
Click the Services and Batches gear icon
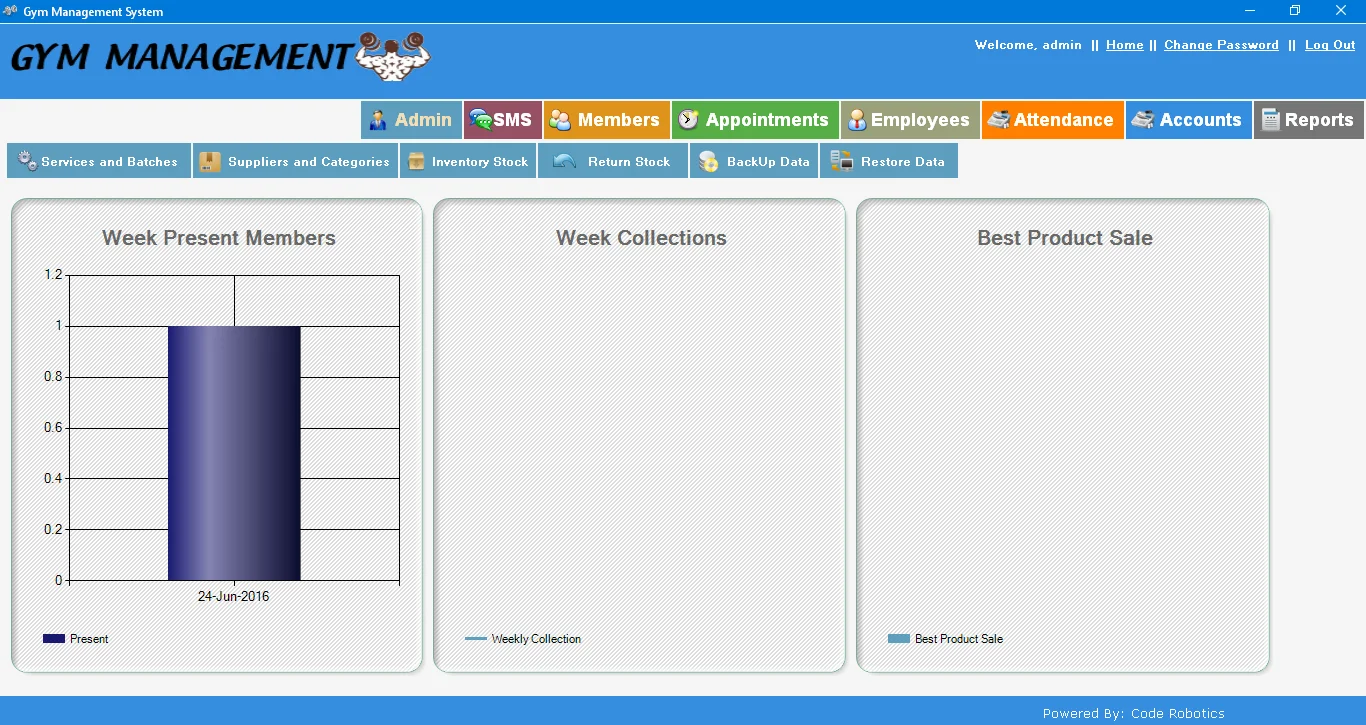pyautogui.click(x=27, y=161)
